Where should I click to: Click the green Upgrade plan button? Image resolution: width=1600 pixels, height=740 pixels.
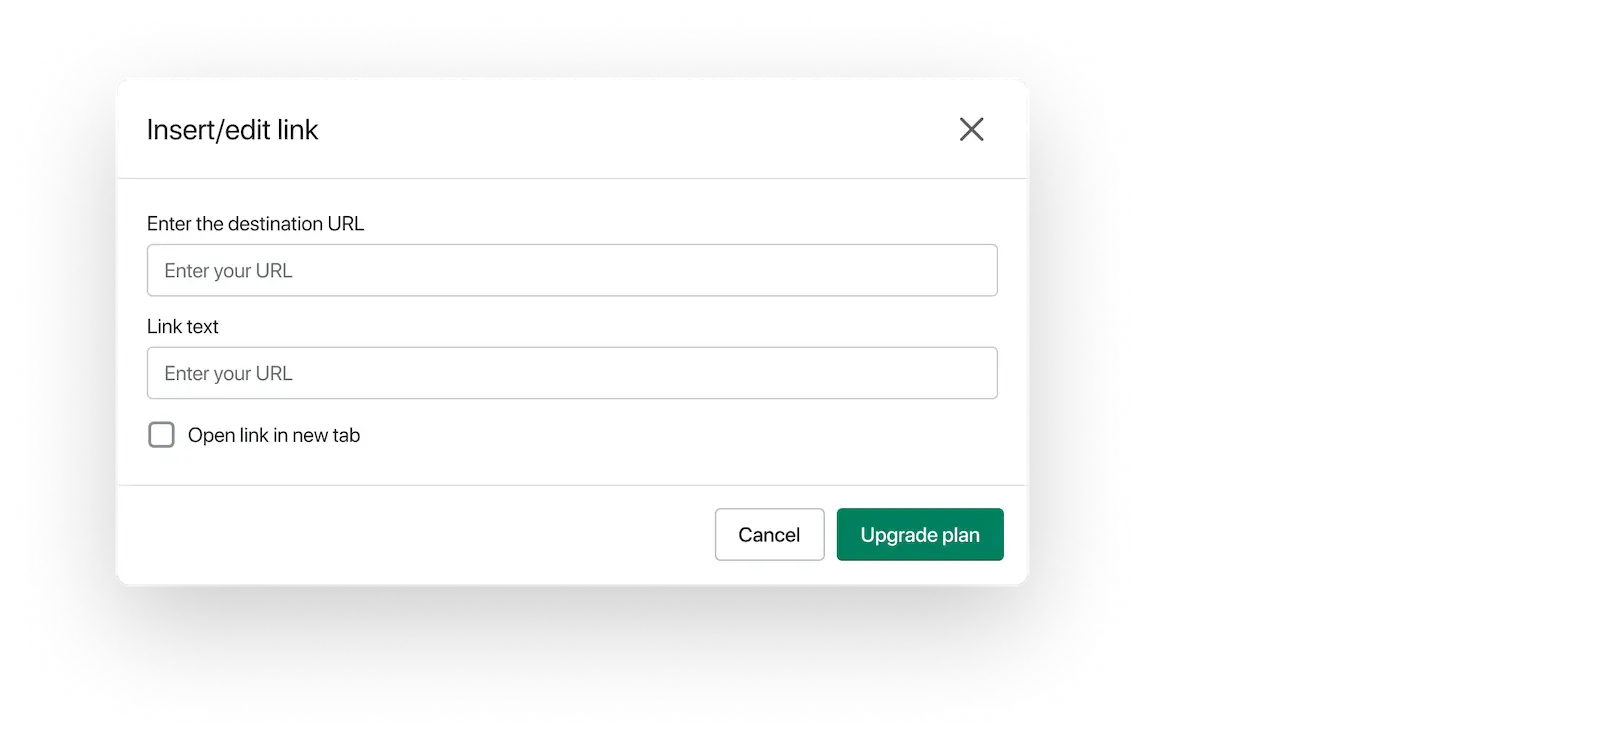[920, 534]
